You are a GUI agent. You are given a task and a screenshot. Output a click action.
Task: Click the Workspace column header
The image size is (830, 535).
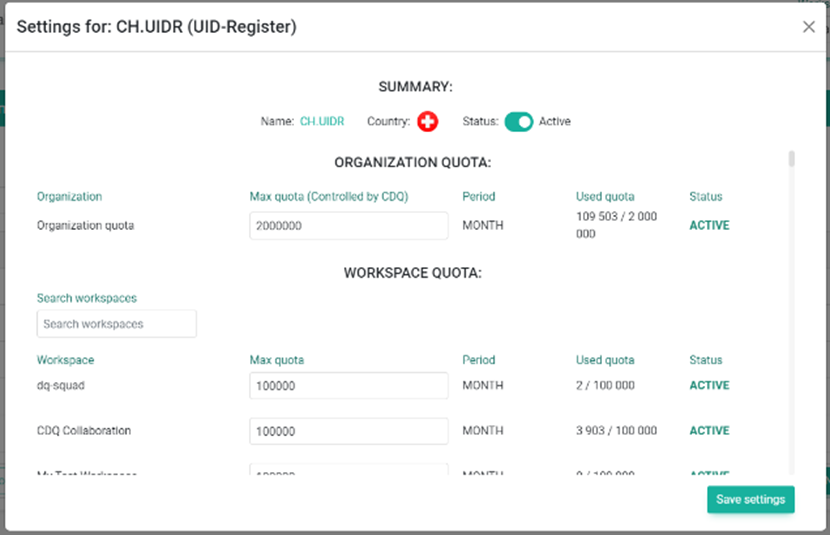(66, 360)
